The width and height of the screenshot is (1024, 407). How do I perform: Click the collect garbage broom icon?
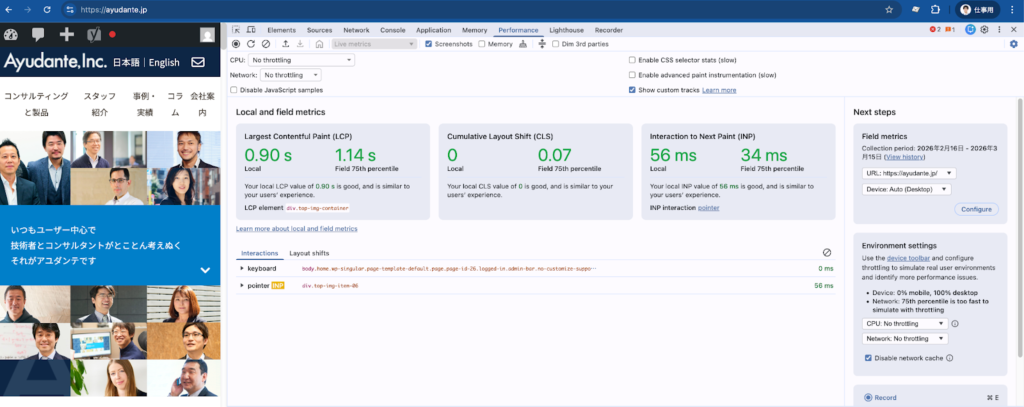pos(523,44)
